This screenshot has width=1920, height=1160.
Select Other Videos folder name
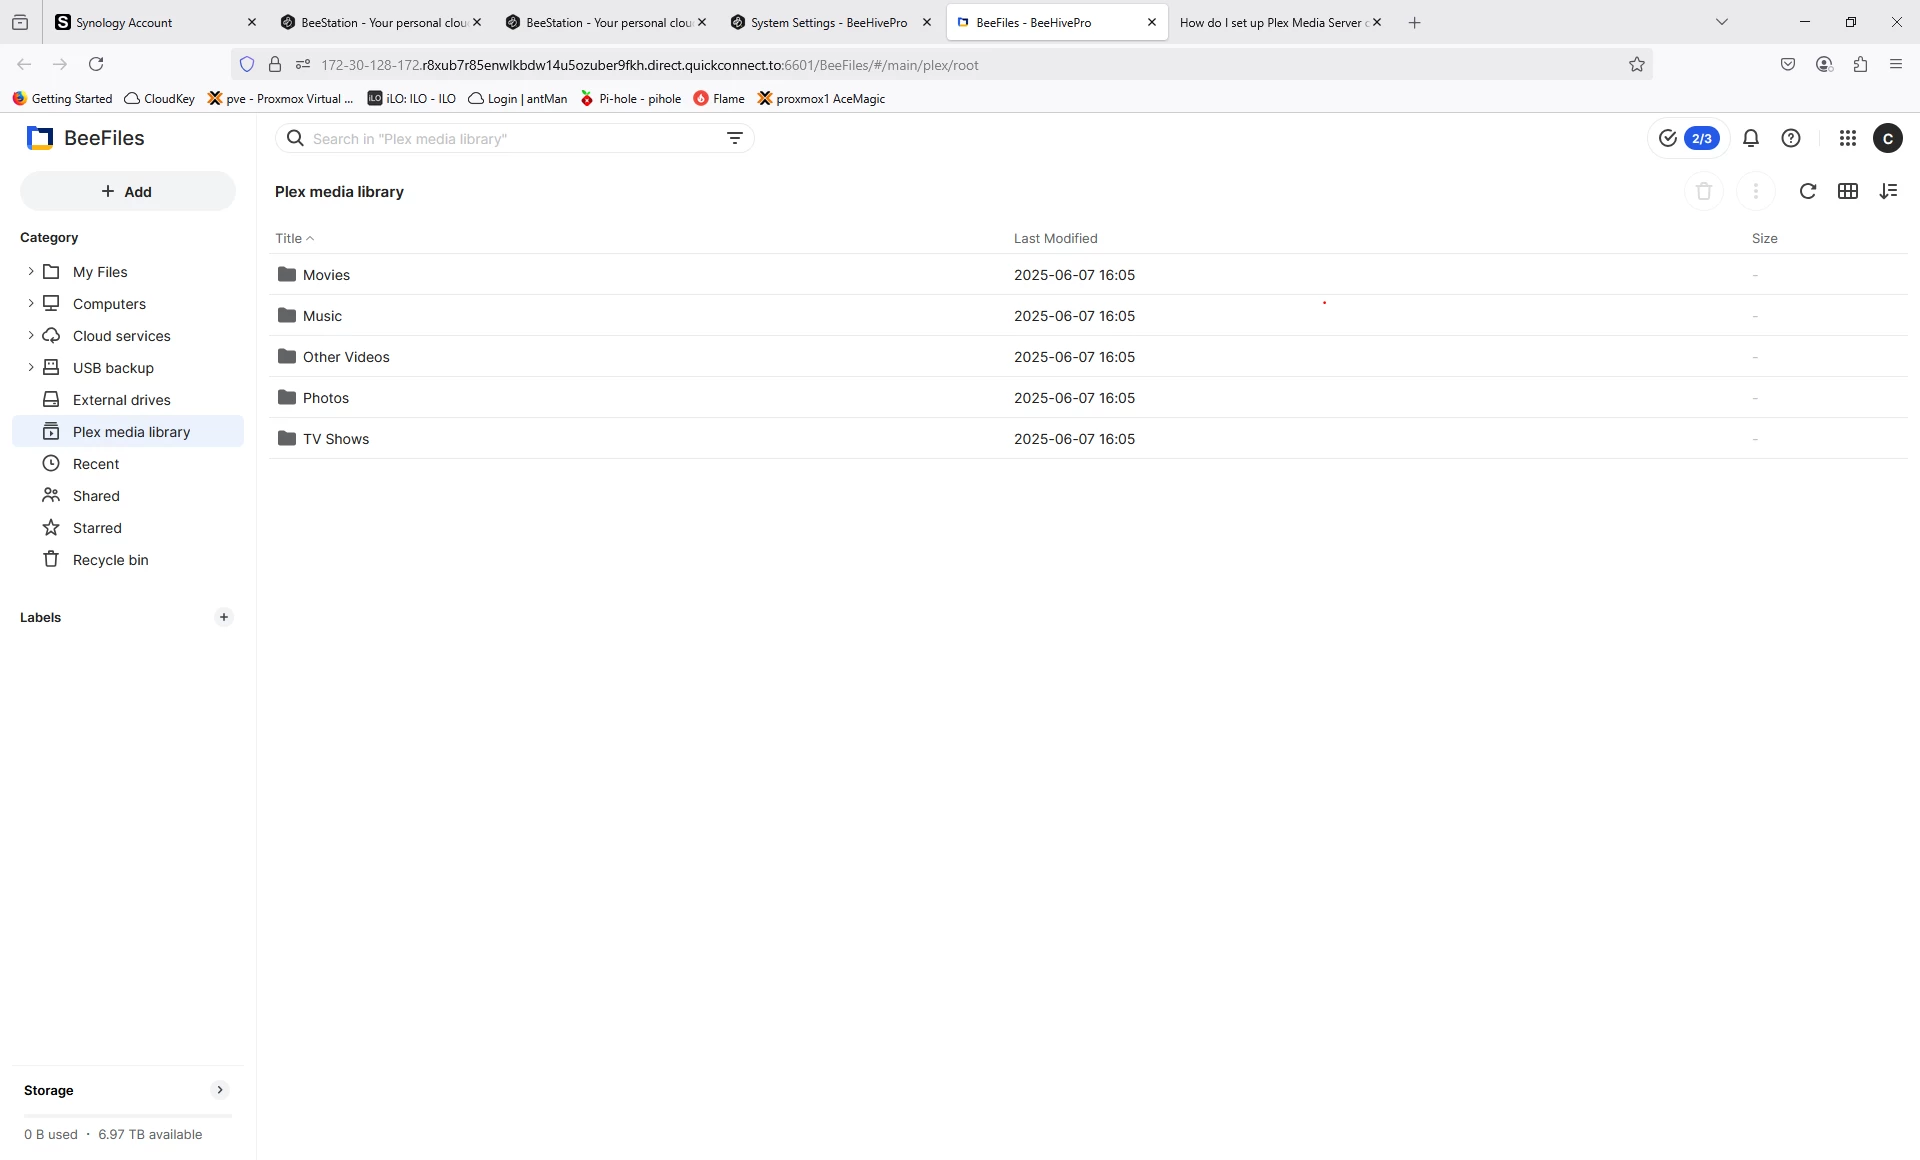coord(346,357)
